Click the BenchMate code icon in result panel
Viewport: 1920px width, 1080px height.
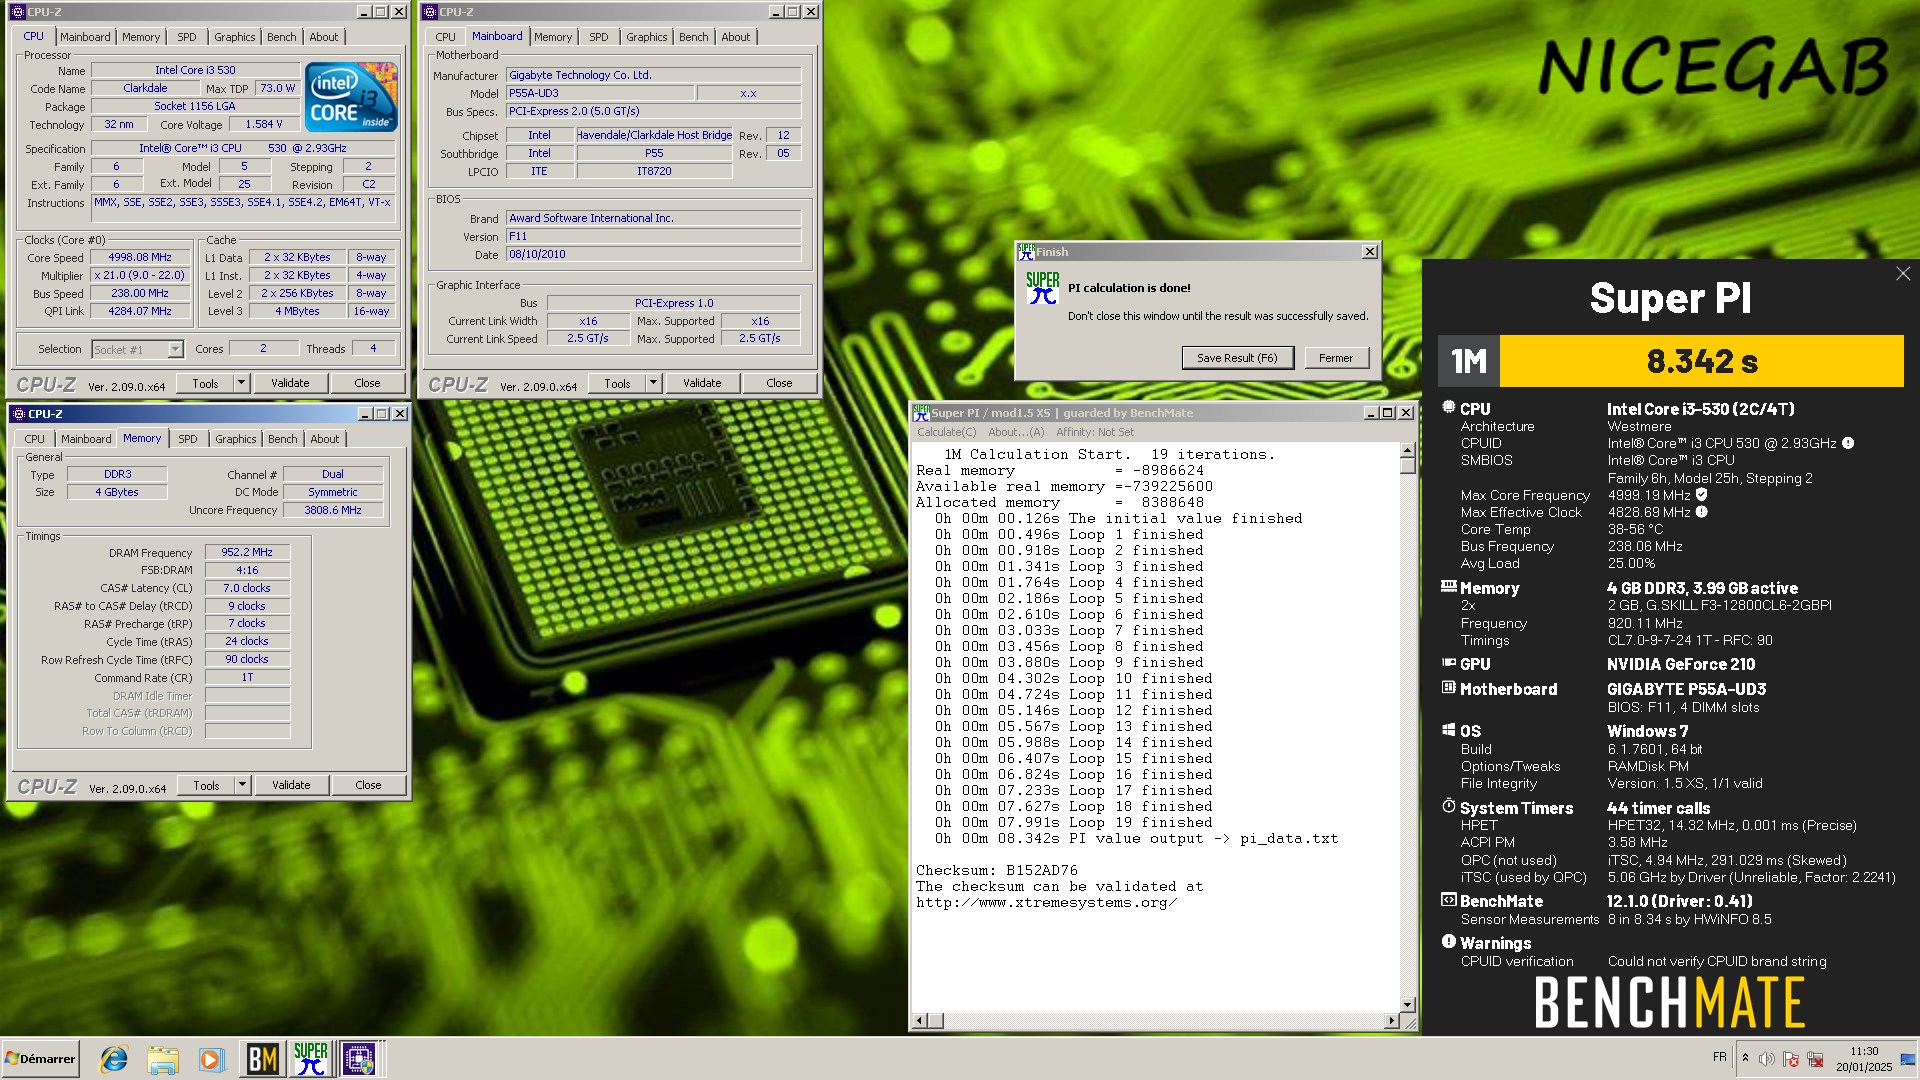click(x=1448, y=900)
